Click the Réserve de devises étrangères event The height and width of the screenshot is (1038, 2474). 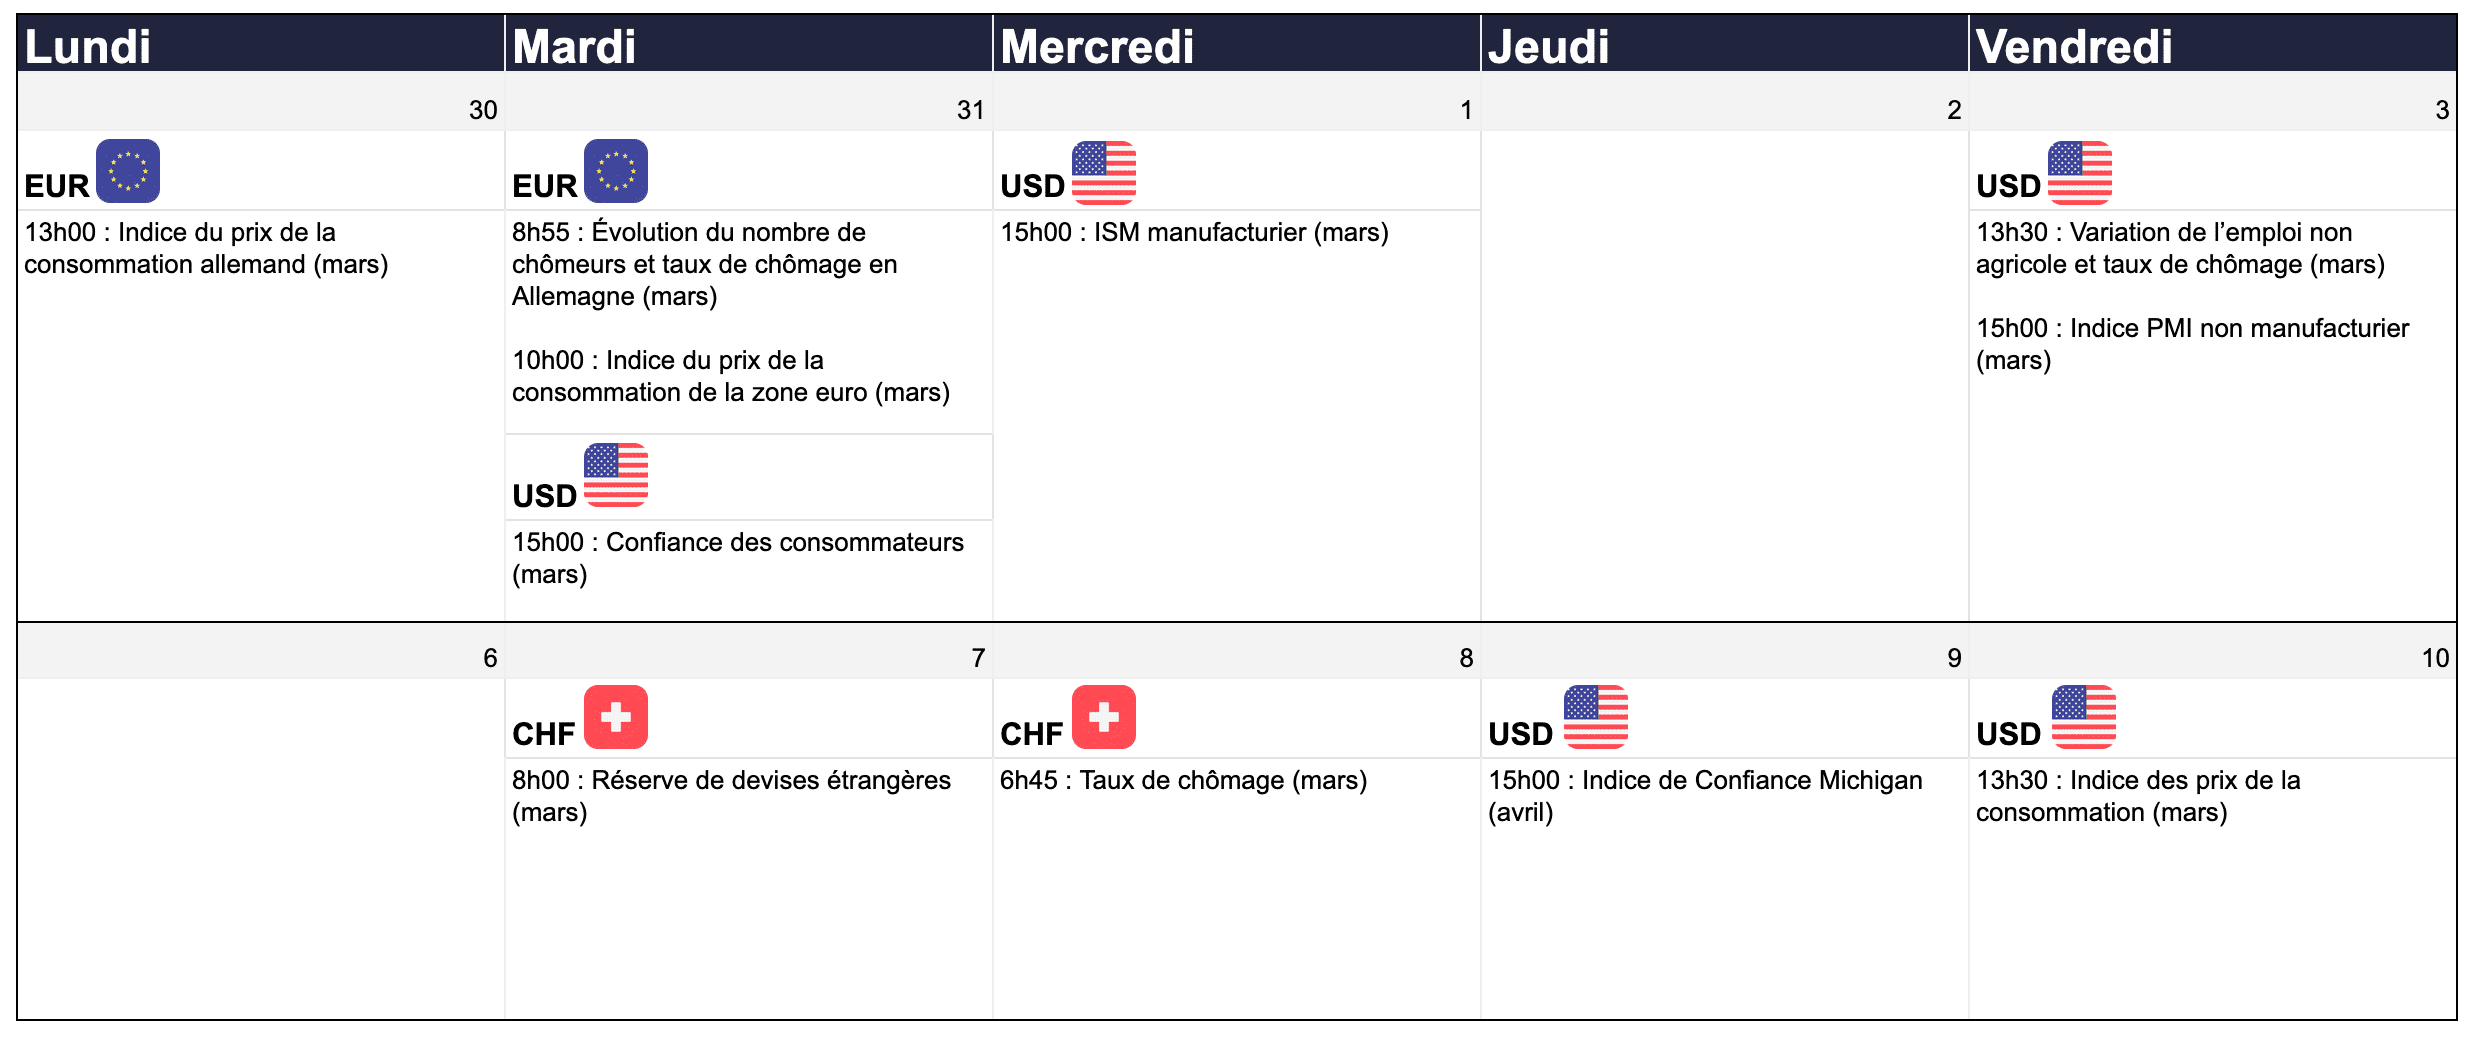coord(731,796)
